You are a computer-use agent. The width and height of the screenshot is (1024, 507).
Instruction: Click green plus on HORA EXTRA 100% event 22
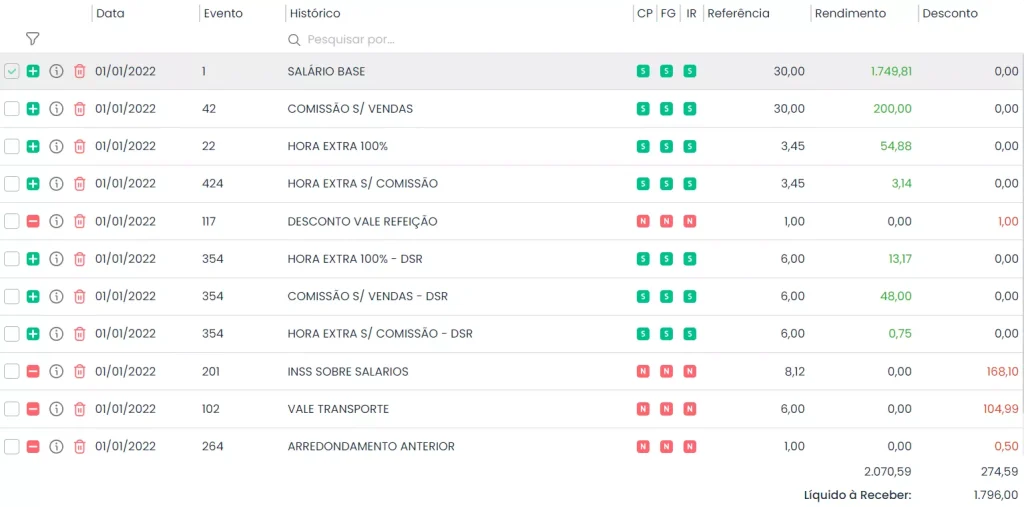click(33, 146)
